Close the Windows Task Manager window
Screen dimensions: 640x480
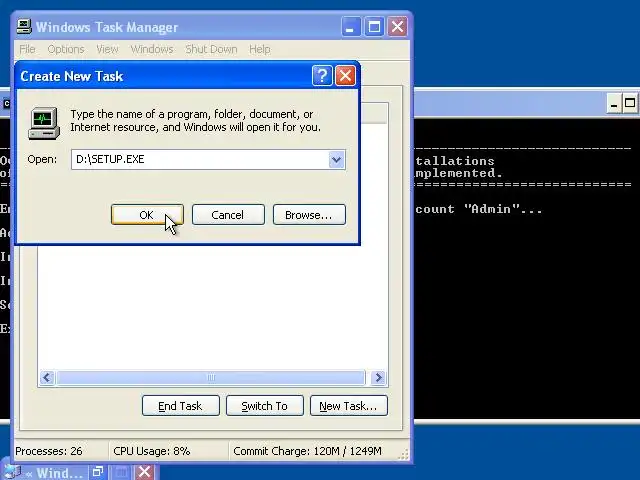click(397, 27)
